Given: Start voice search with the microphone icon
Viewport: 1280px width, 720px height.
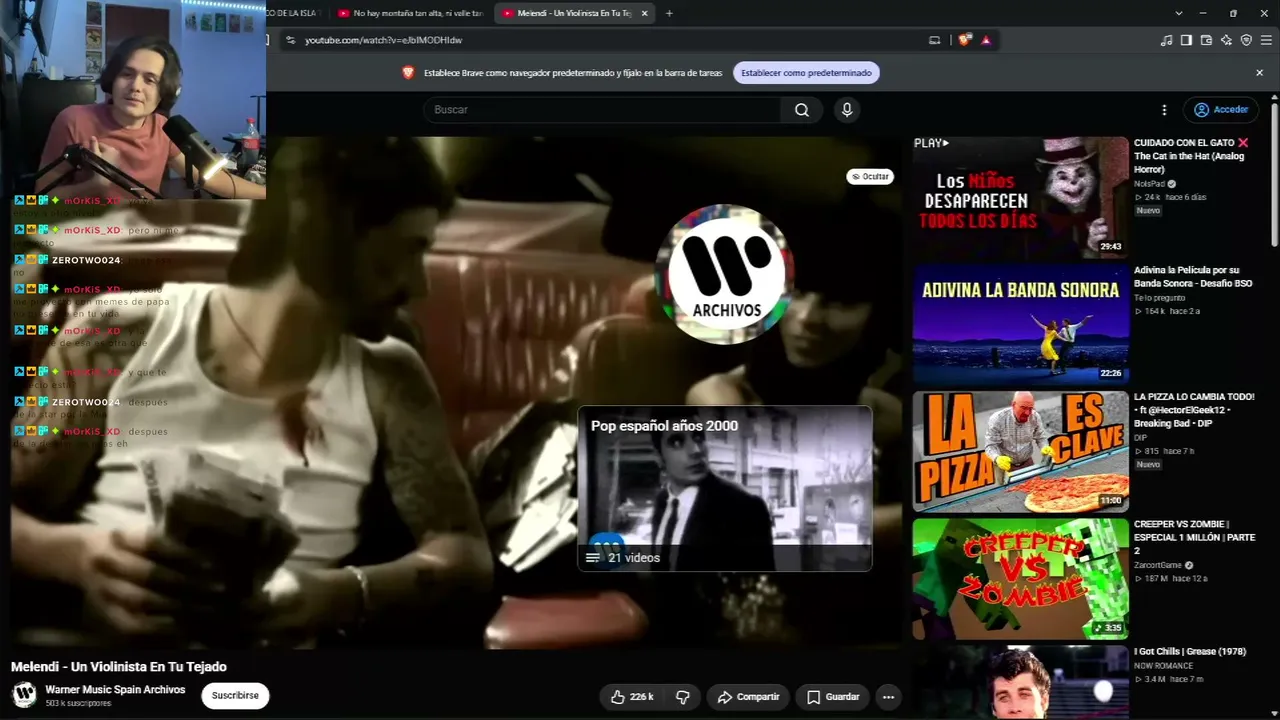Looking at the screenshot, I should tap(847, 110).
